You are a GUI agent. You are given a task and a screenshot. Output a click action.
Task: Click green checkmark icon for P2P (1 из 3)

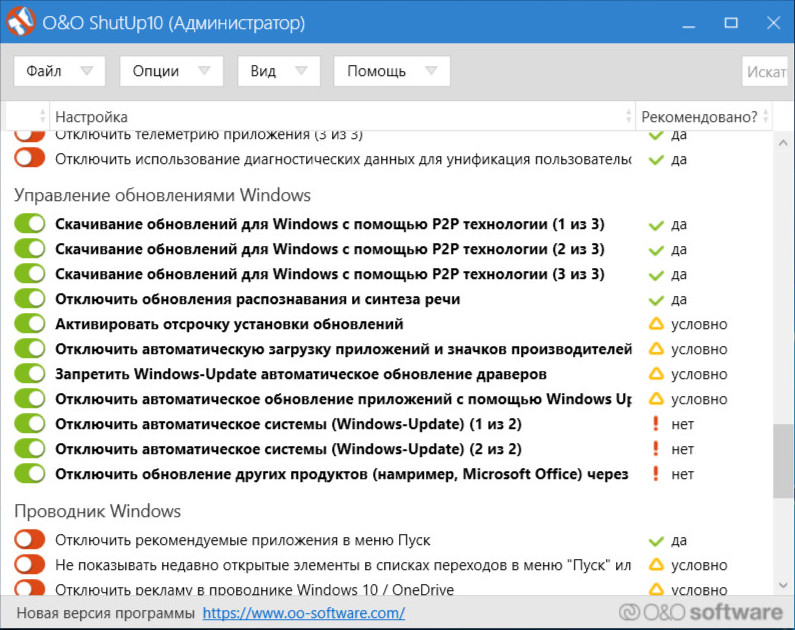[656, 225]
